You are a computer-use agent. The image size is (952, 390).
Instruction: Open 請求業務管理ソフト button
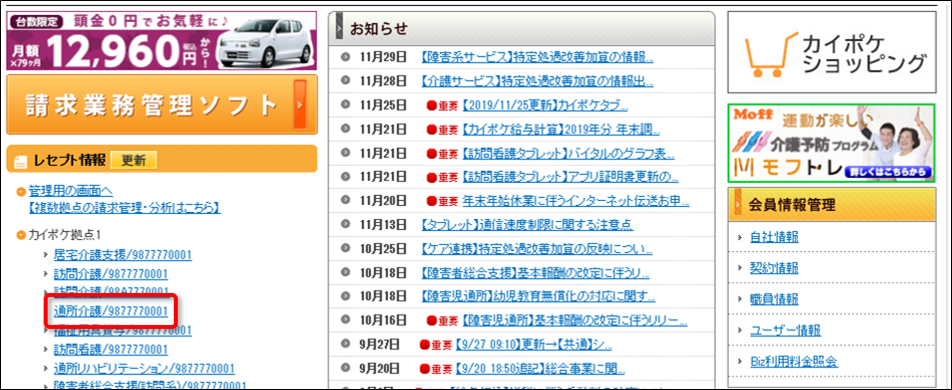(162, 104)
